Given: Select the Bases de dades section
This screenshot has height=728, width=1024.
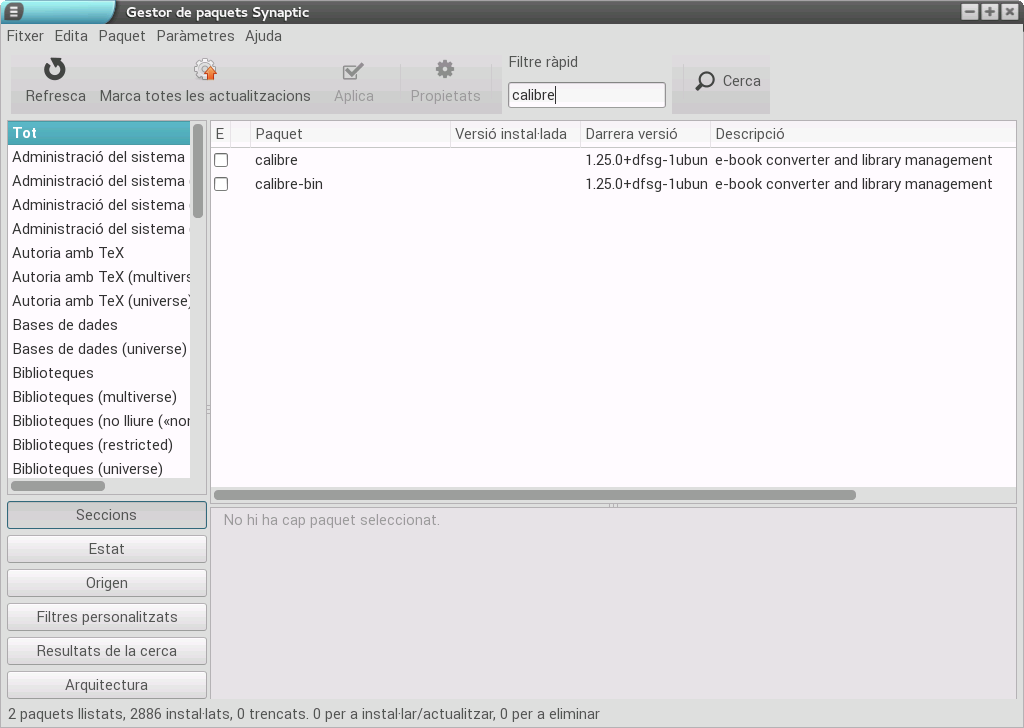Looking at the screenshot, I should click(x=65, y=325).
